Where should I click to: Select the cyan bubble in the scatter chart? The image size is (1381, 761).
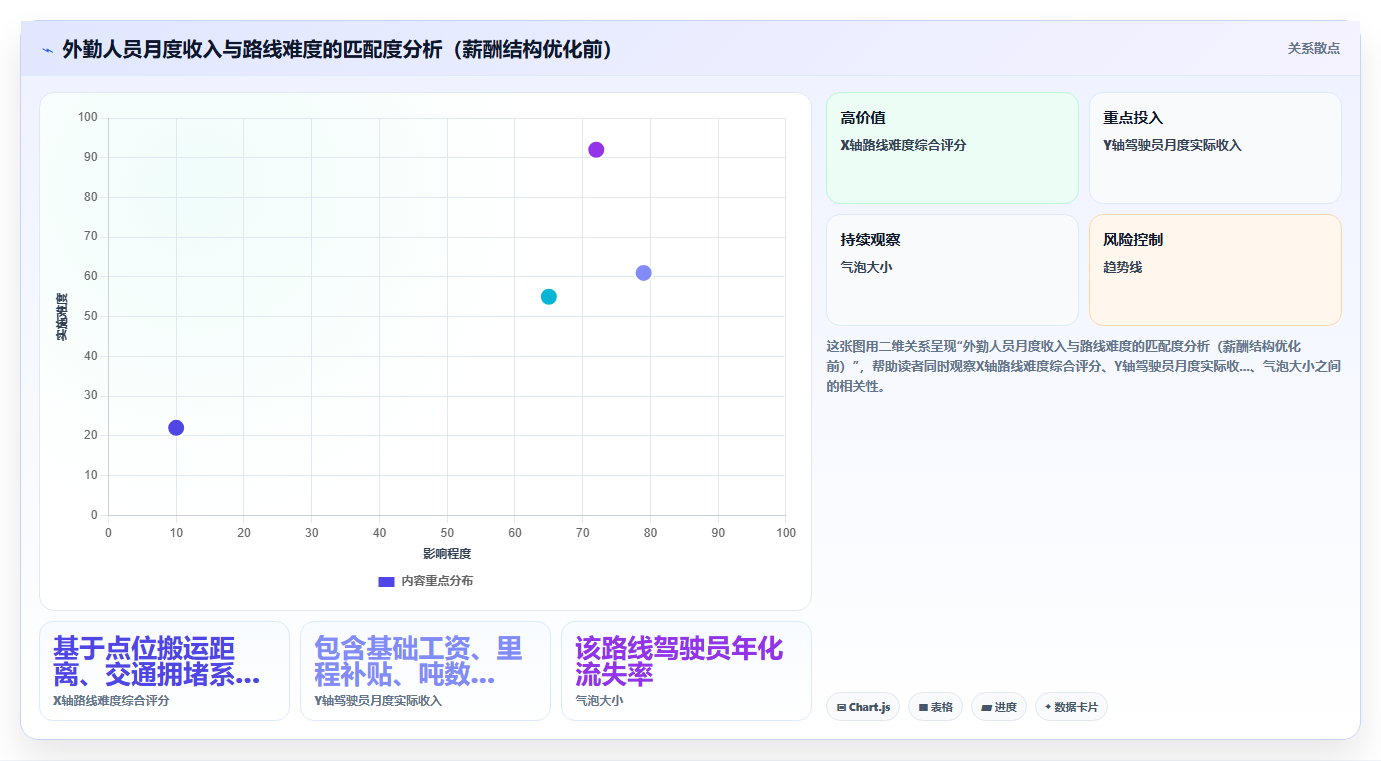(x=549, y=297)
